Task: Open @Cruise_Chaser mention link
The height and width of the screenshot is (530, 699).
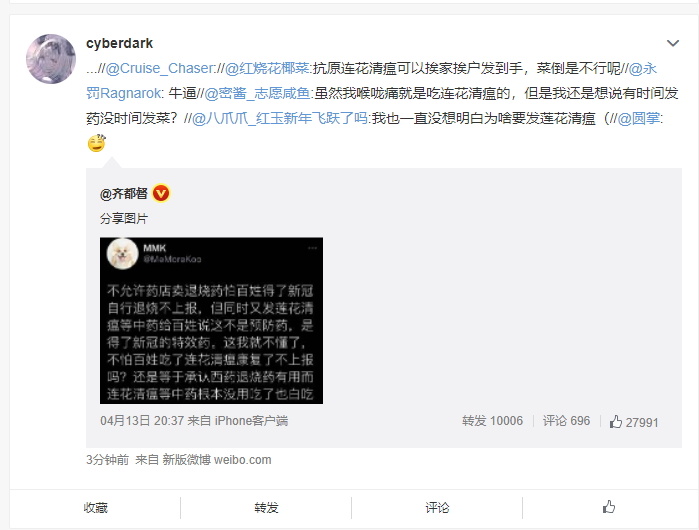Action: pos(160,68)
